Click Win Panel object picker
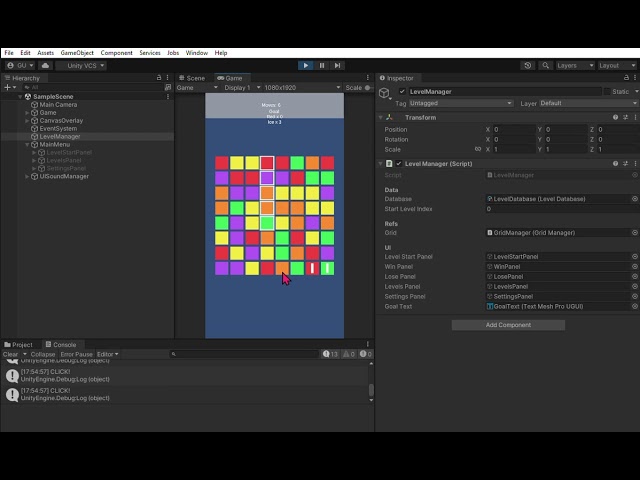640x480 pixels. 635,267
